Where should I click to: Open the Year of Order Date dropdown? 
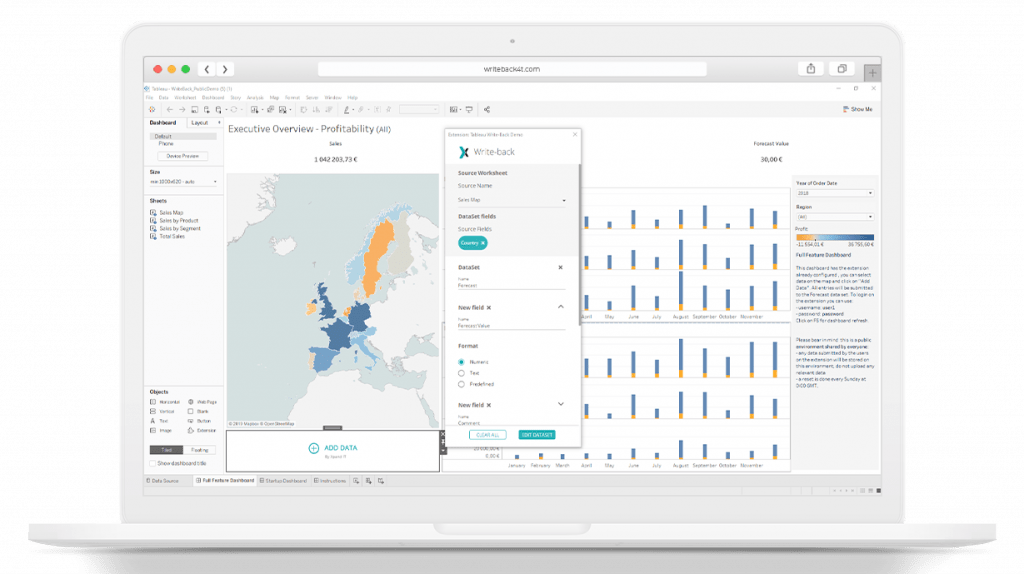click(x=835, y=193)
